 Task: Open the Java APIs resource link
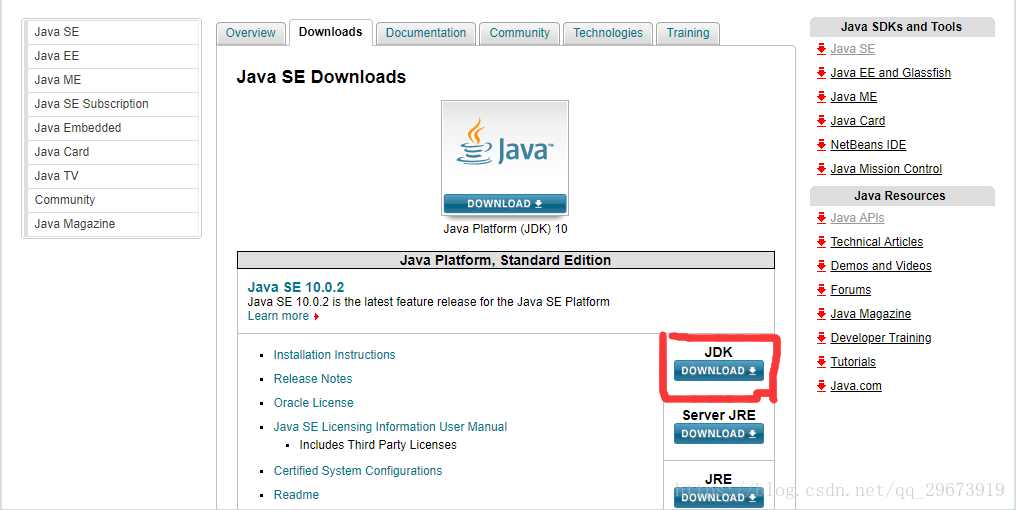(857, 218)
